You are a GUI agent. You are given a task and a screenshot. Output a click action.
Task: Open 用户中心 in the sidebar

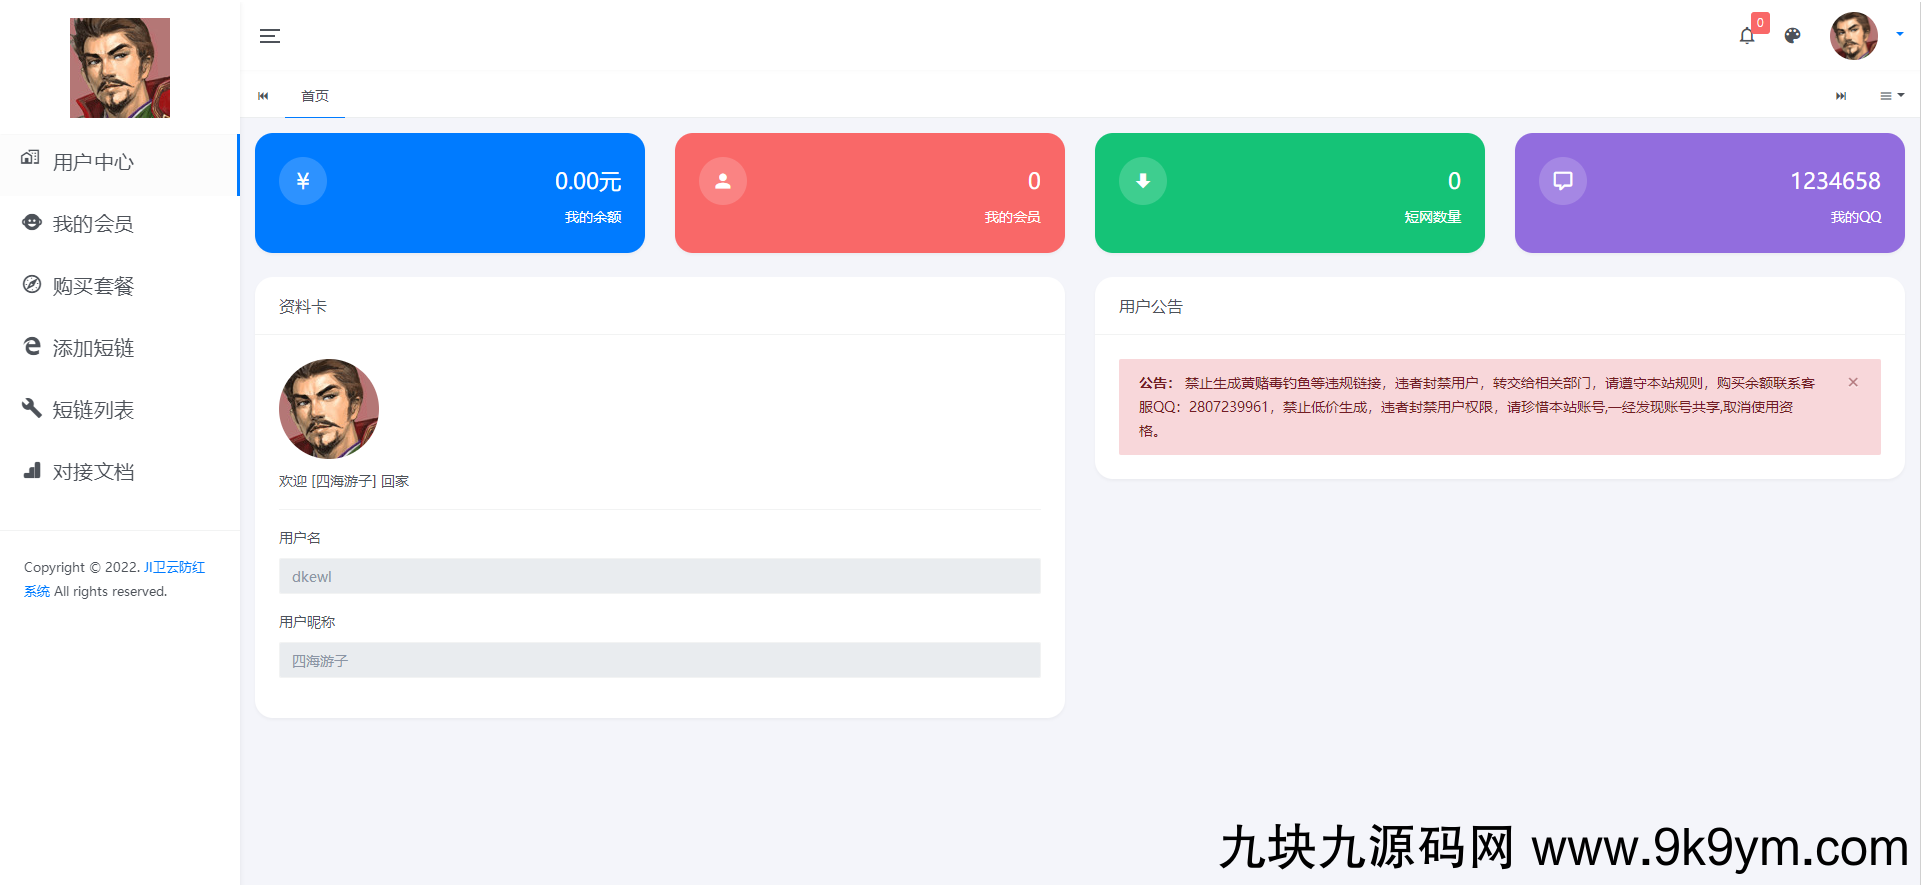click(x=93, y=162)
